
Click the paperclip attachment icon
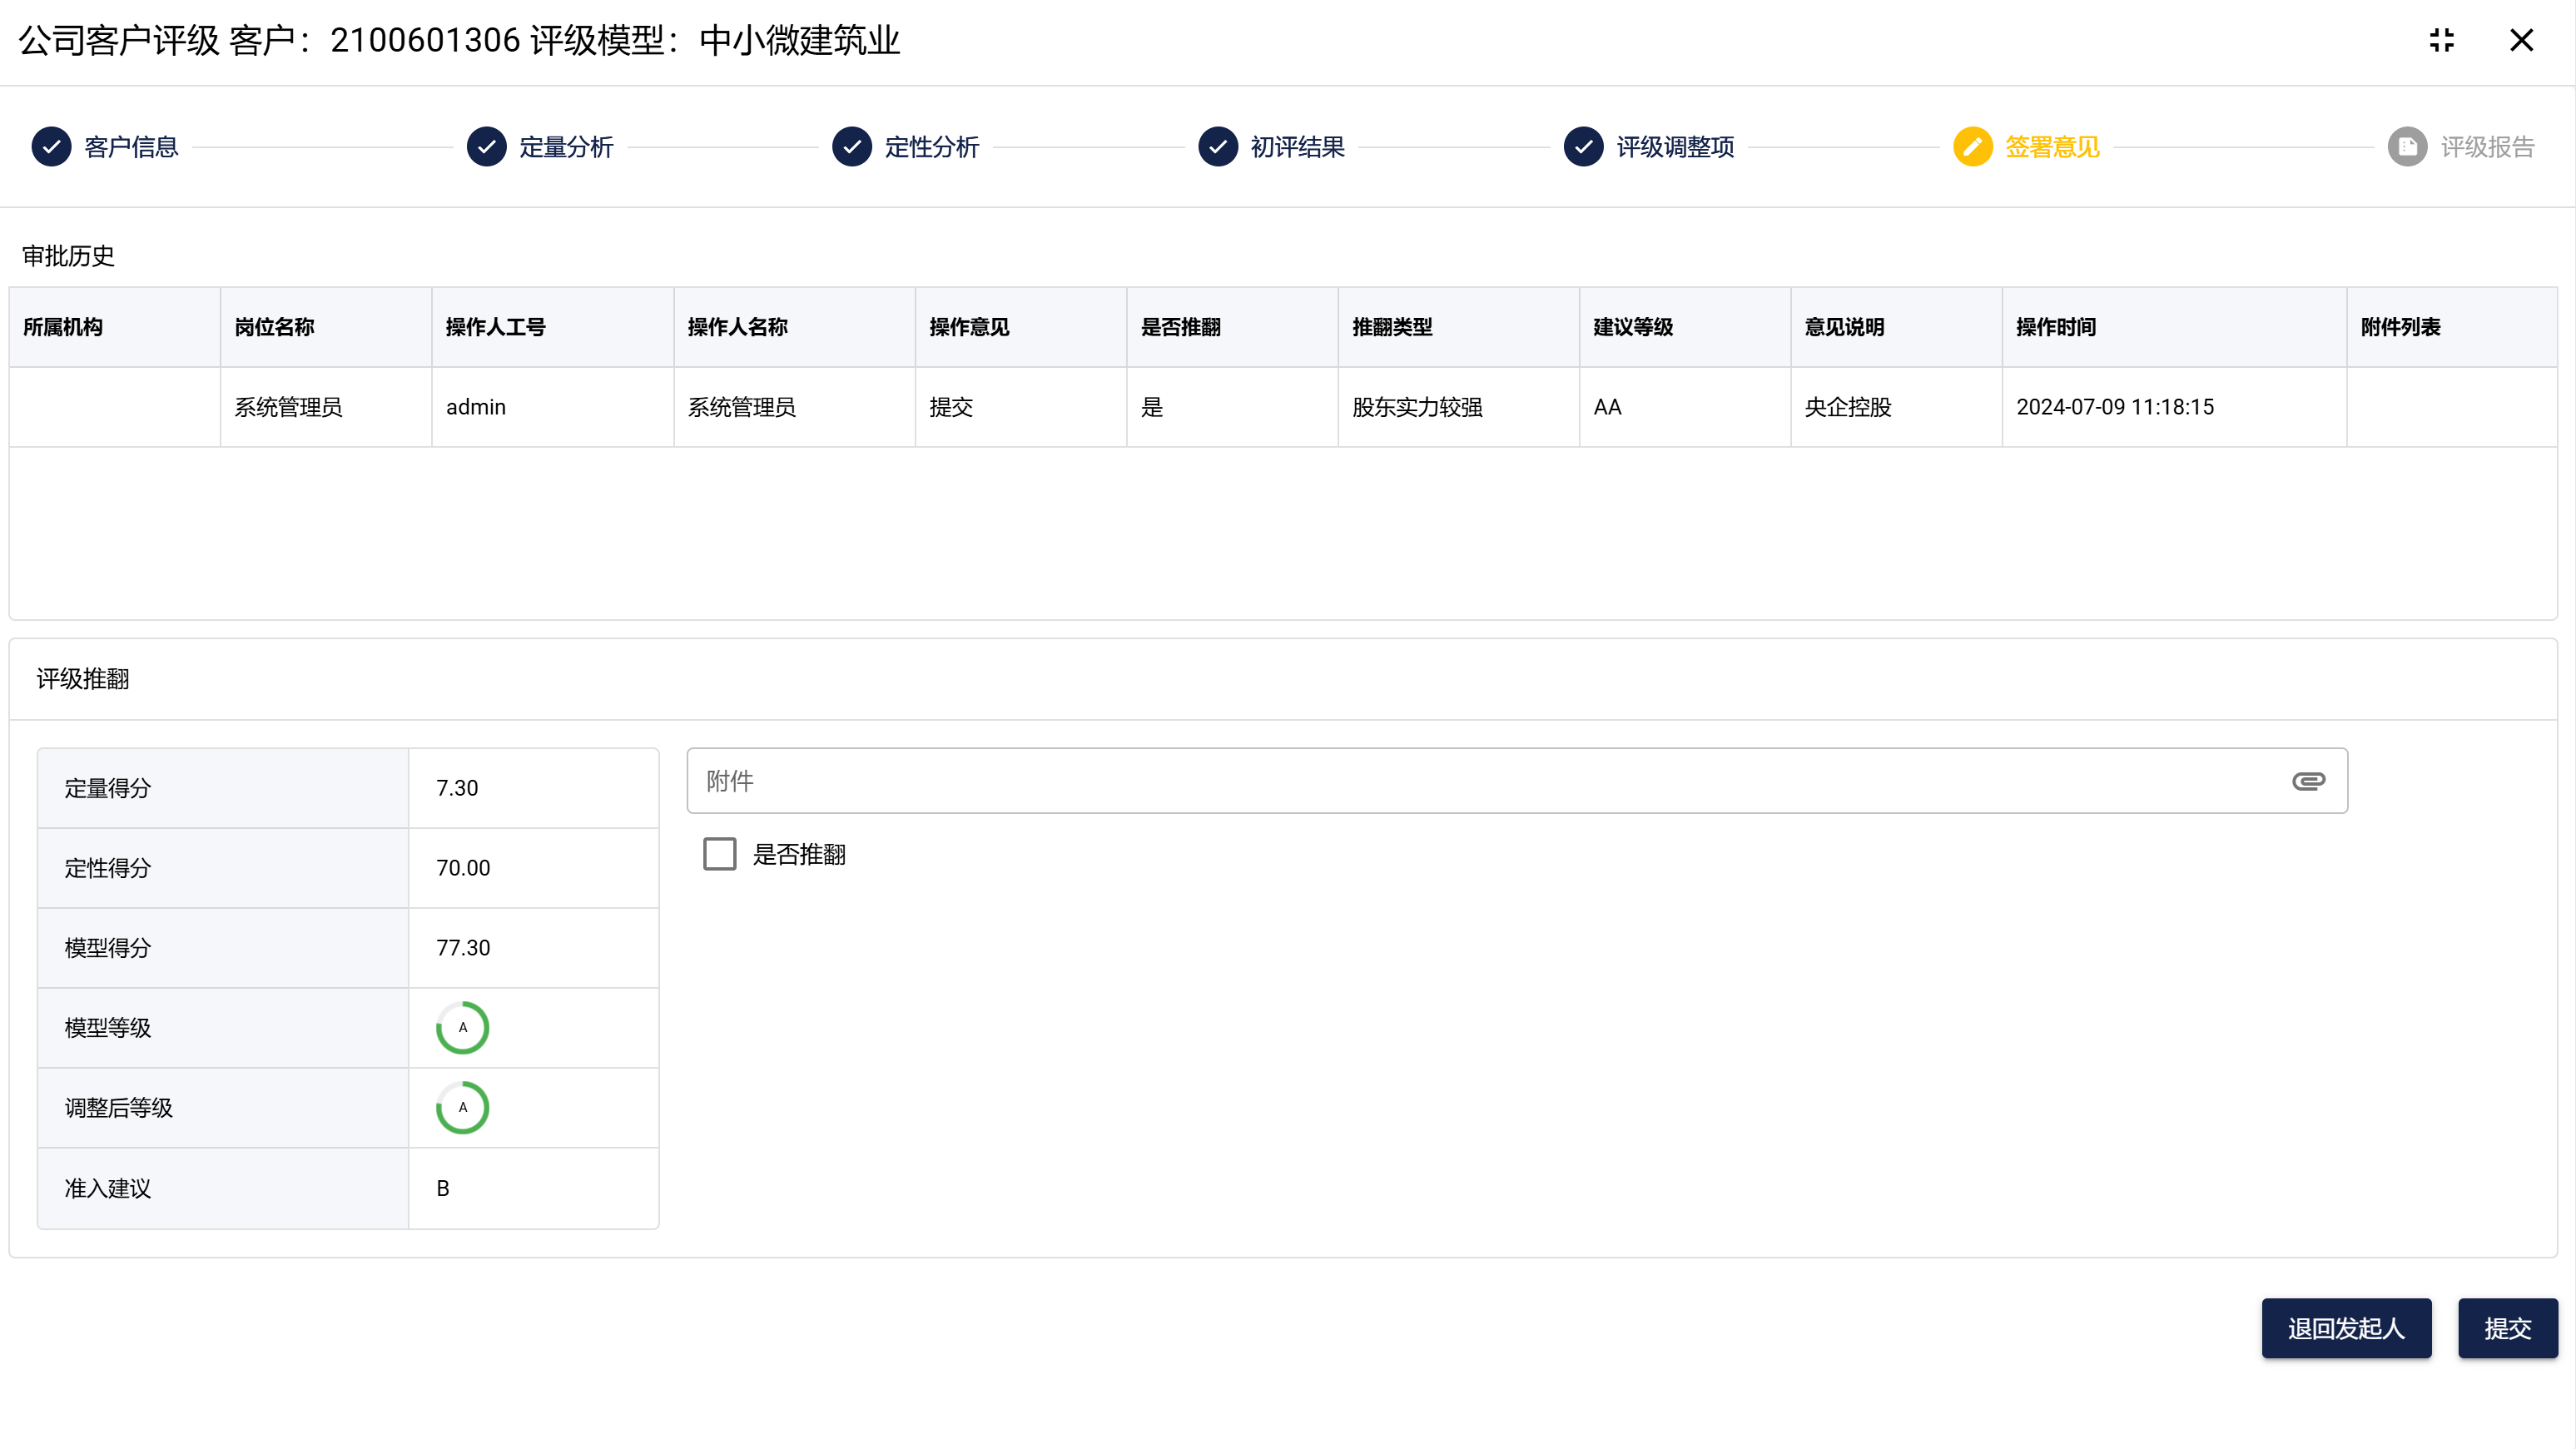click(x=2308, y=781)
